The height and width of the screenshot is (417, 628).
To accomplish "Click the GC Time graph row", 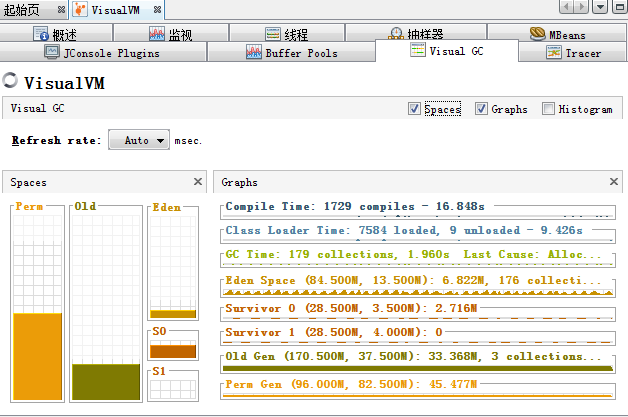I will [417, 258].
